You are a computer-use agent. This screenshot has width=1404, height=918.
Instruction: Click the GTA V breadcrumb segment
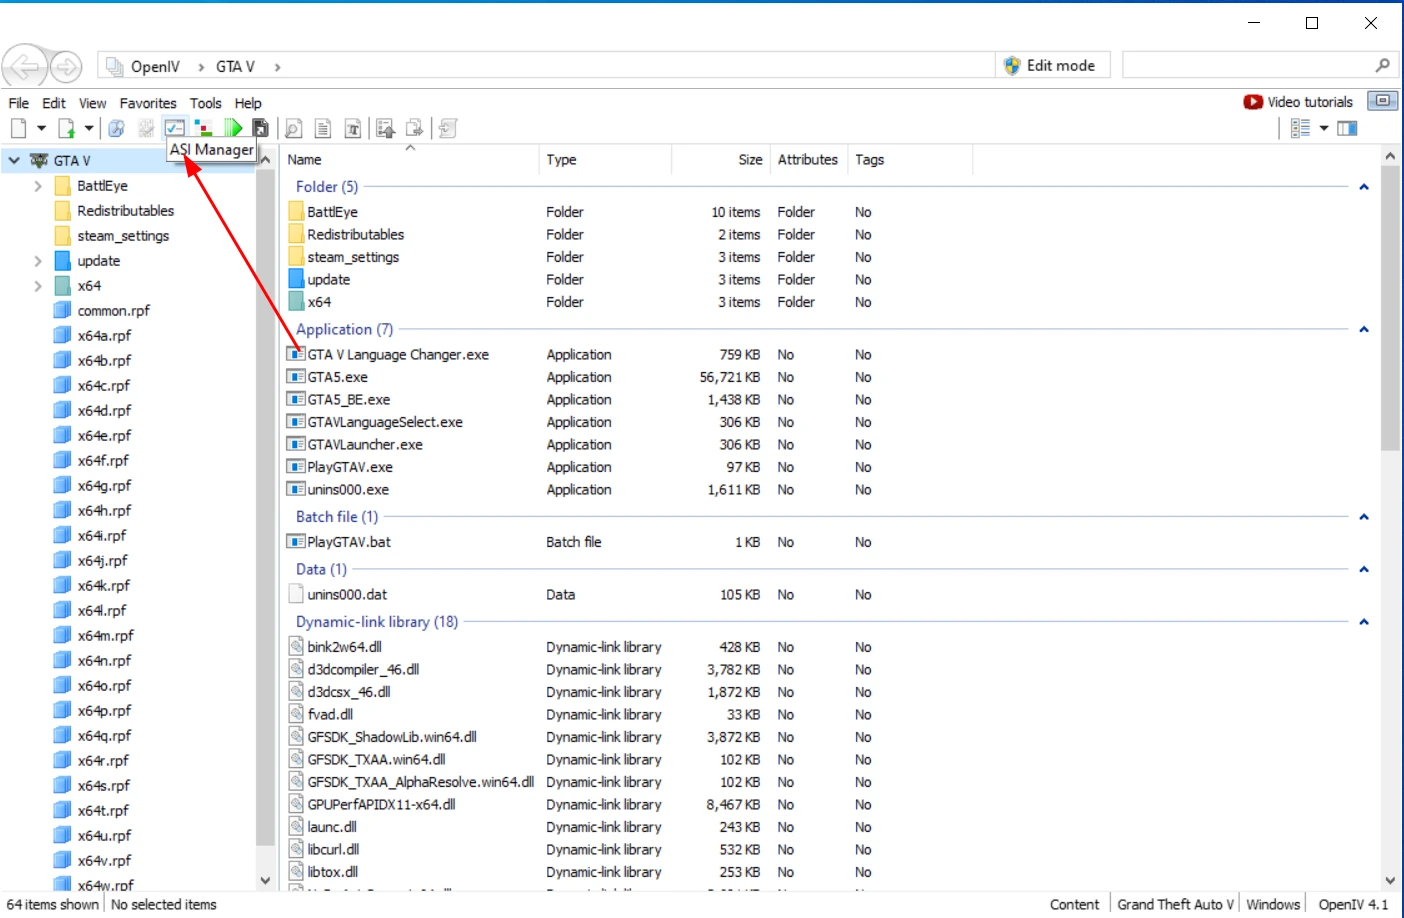235,66
